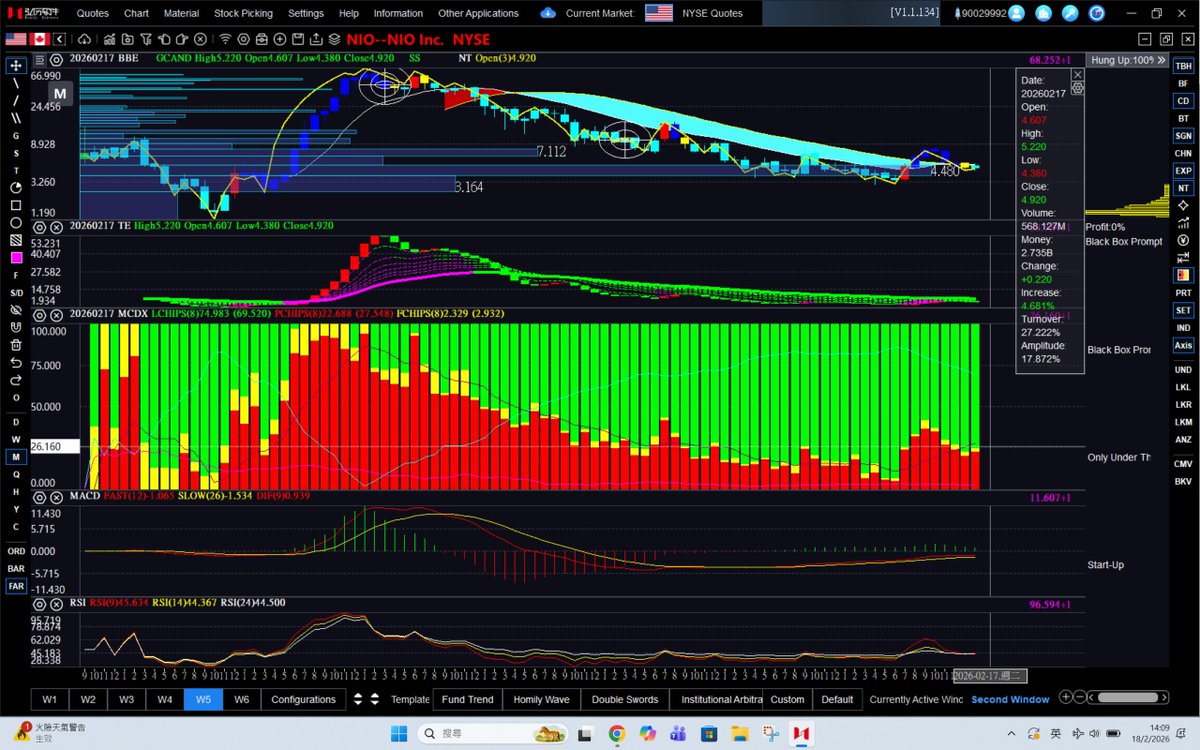The height and width of the screenshot is (750, 1200).
Task: Toggle the FAR mode button
Action: point(16,586)
